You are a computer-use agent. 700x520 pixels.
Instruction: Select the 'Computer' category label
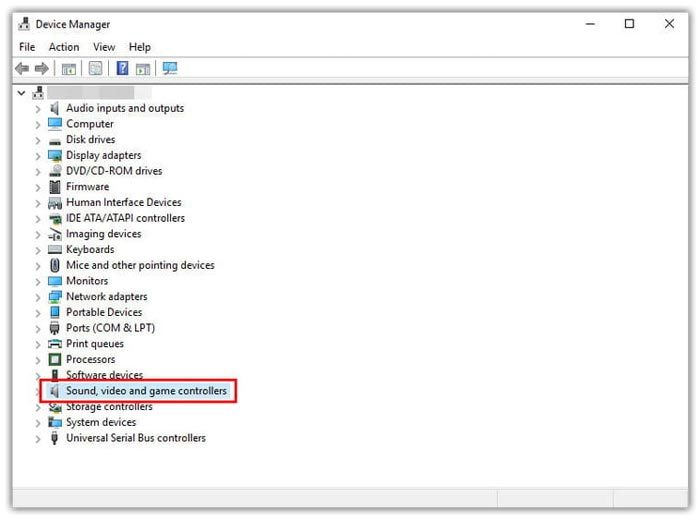(90, 124)
